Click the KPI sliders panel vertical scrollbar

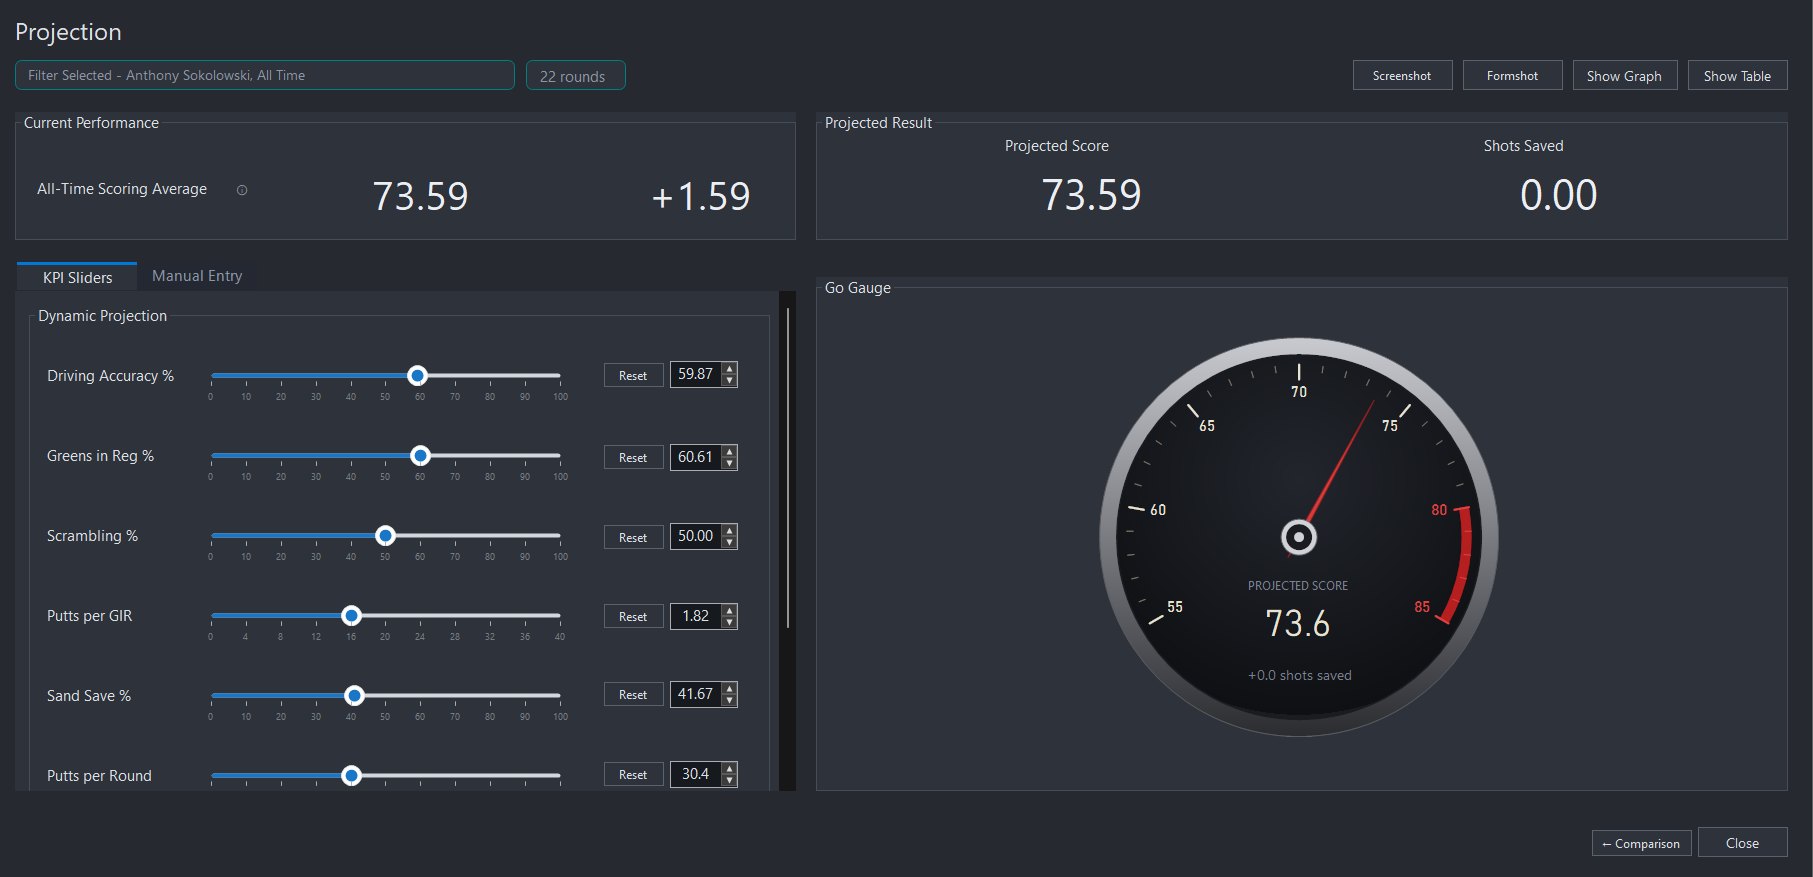[788, 468]
